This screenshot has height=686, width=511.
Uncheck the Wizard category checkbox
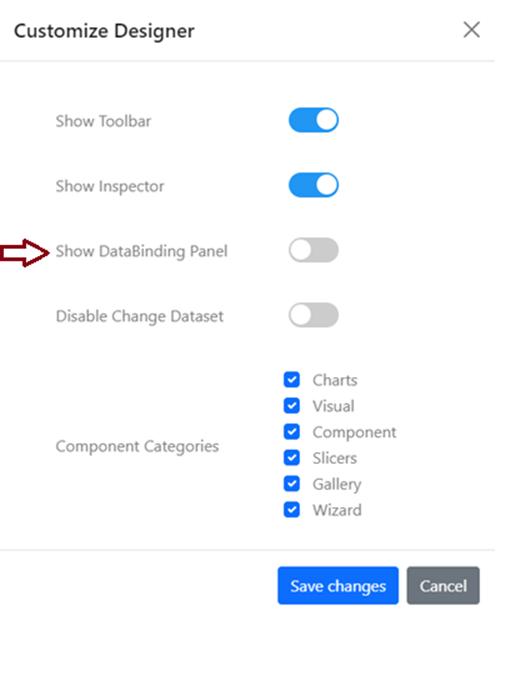pyautogui.click(x=291, y=510)
